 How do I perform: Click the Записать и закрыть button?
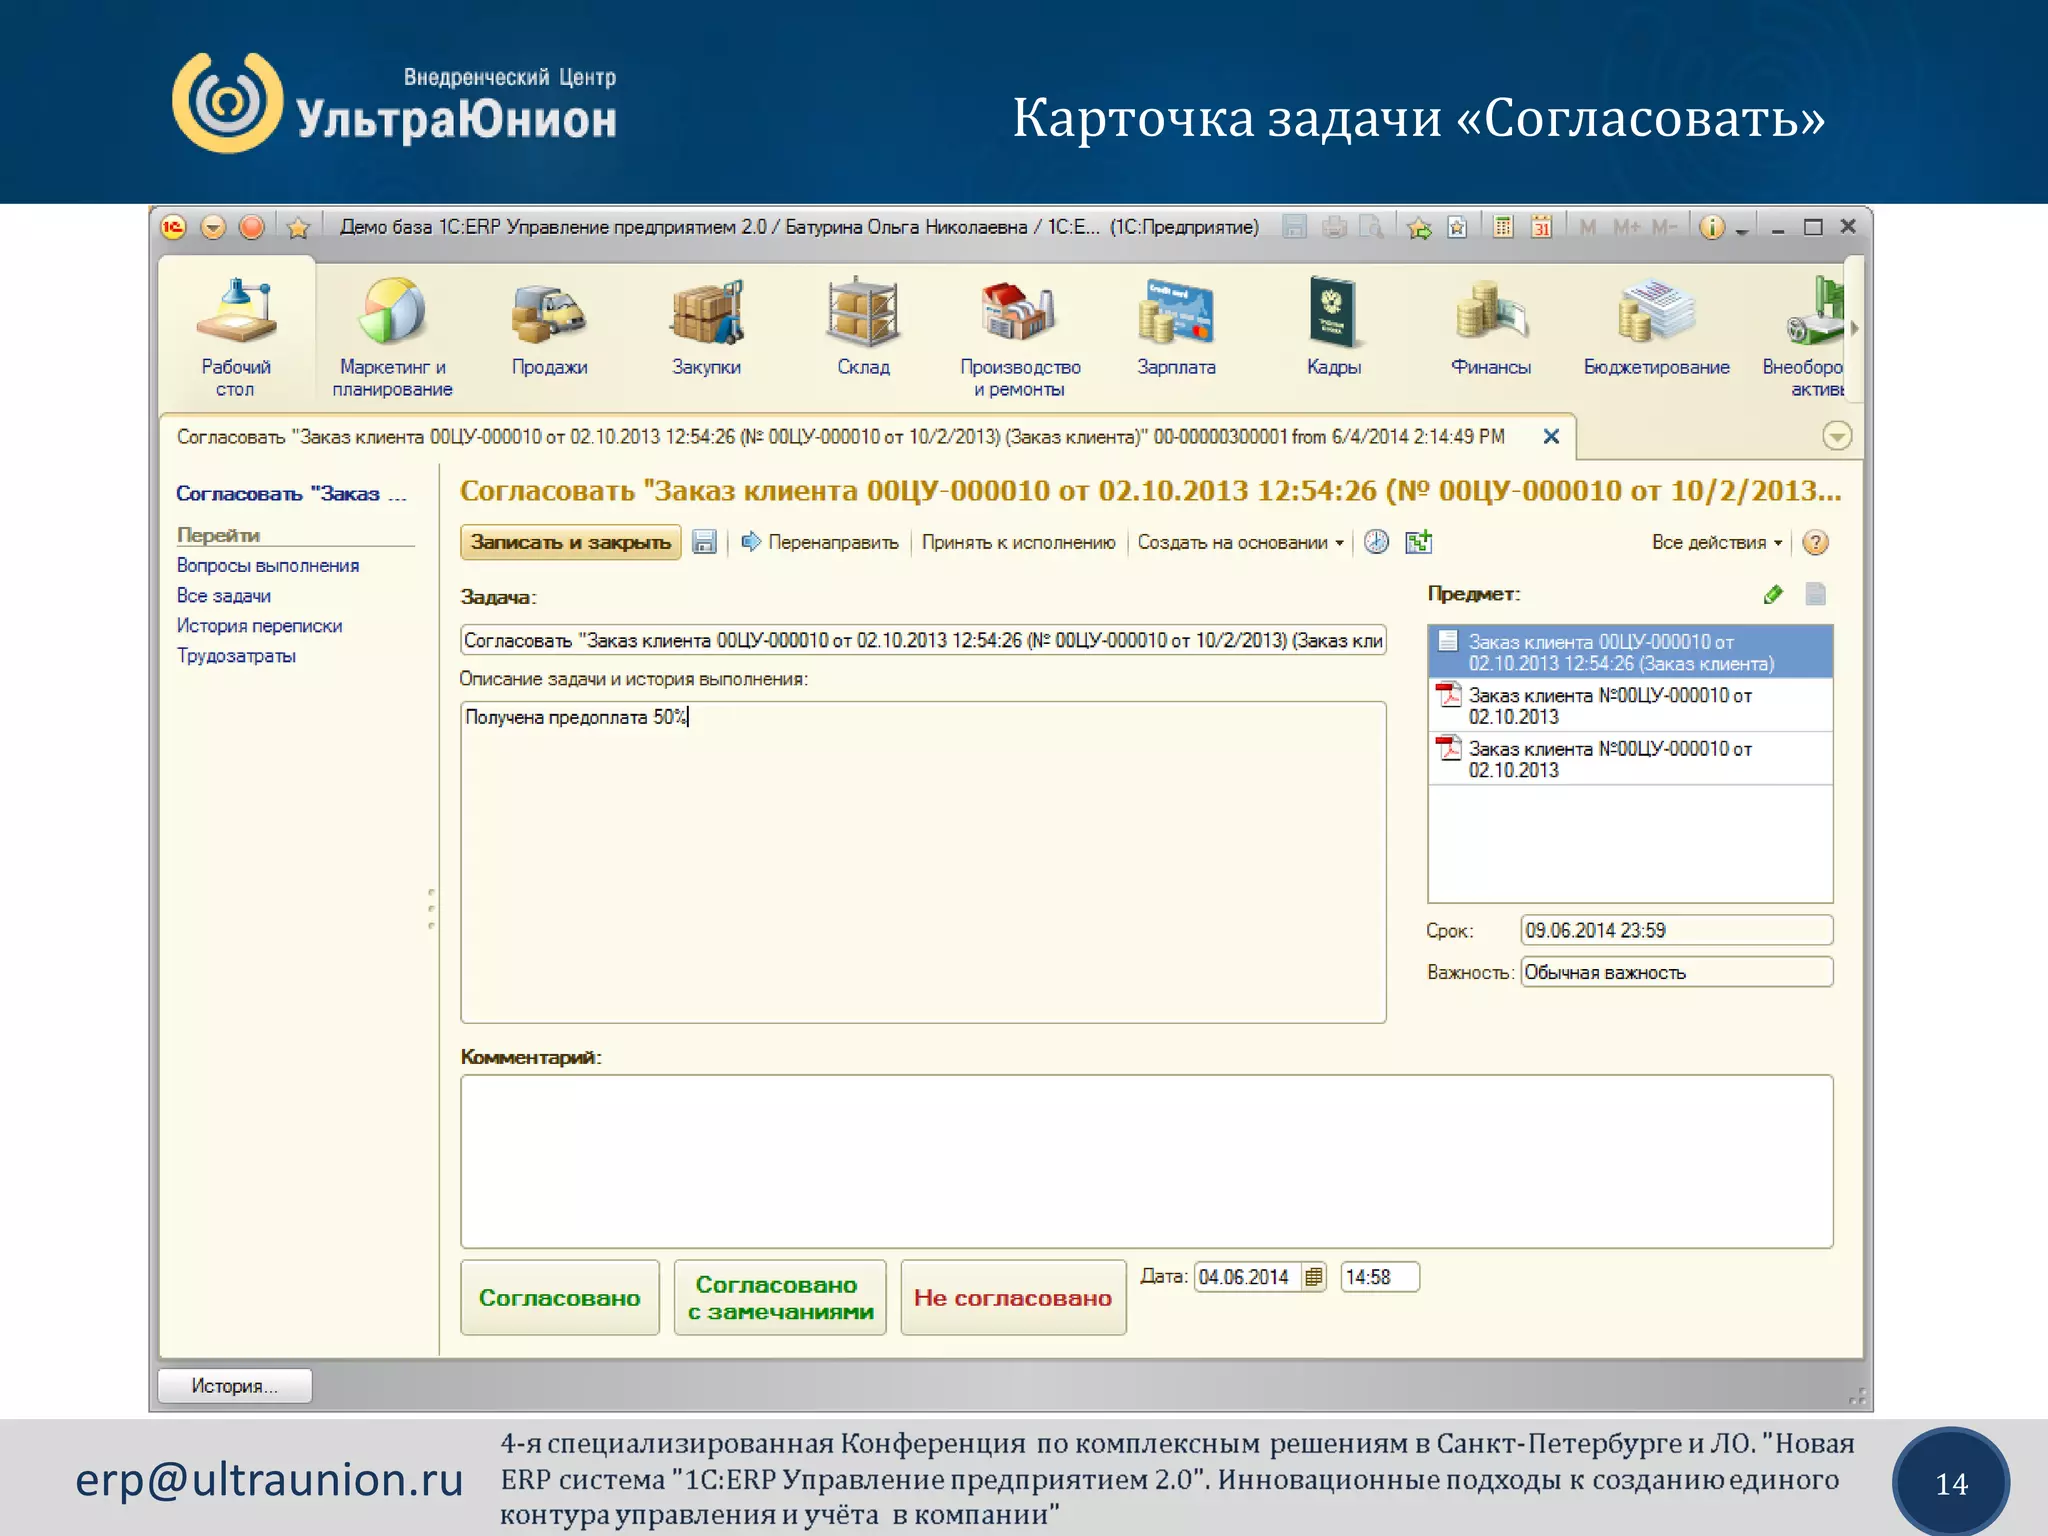pos(571,542)
